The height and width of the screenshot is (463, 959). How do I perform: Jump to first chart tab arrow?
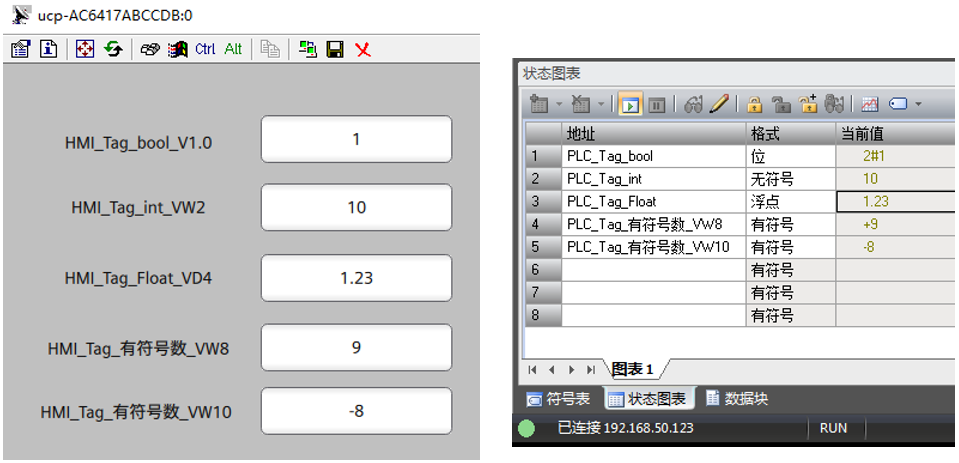[x=533, y=370]
